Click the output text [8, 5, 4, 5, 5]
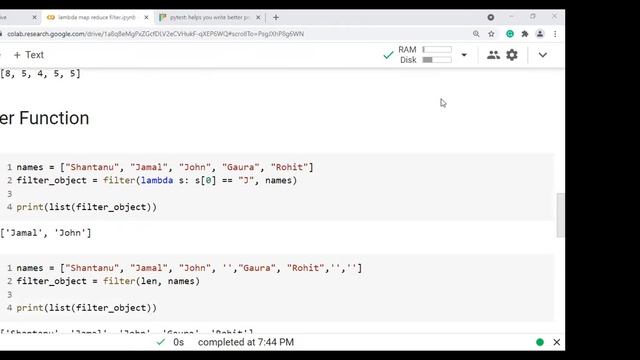Screen dimensions: 640x360 [40, 73]
